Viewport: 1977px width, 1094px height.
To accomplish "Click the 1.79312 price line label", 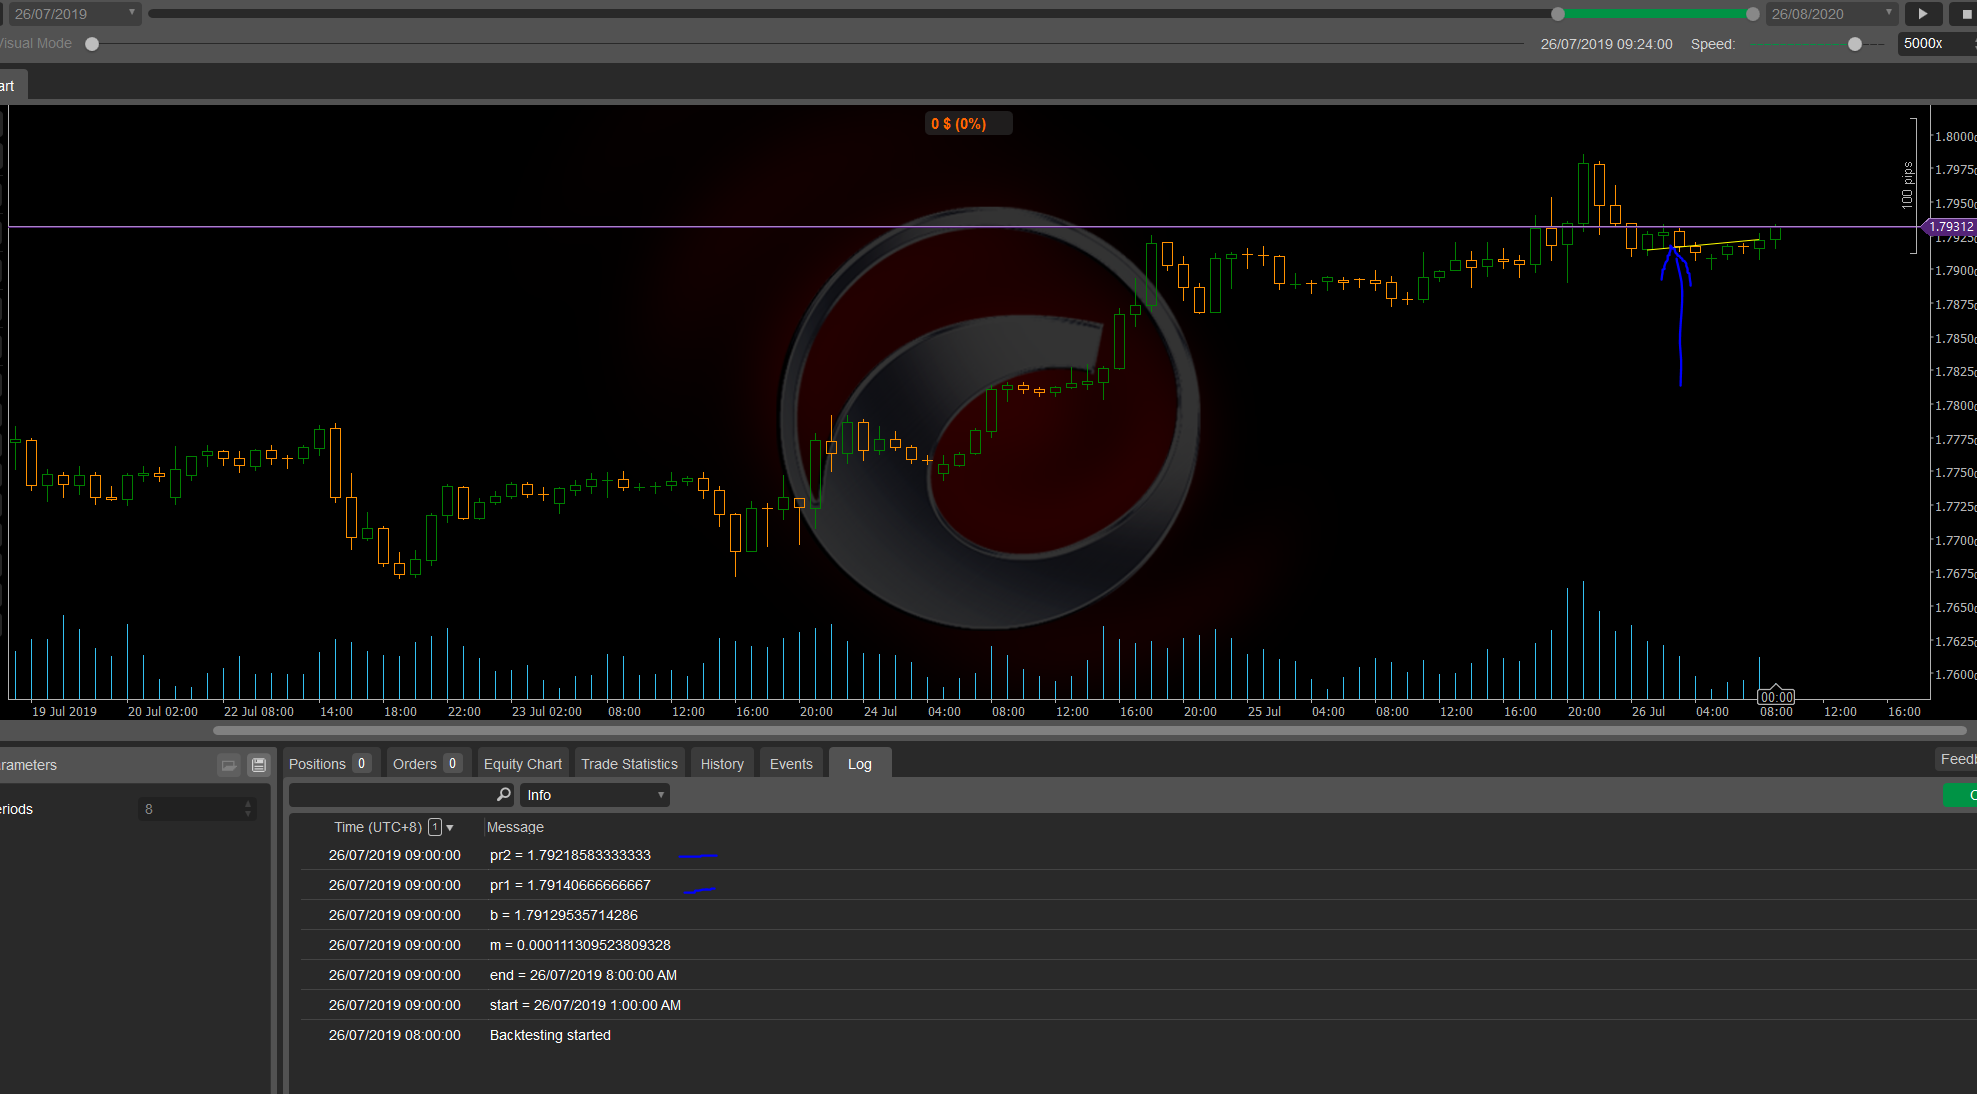I will point(1950,227).
